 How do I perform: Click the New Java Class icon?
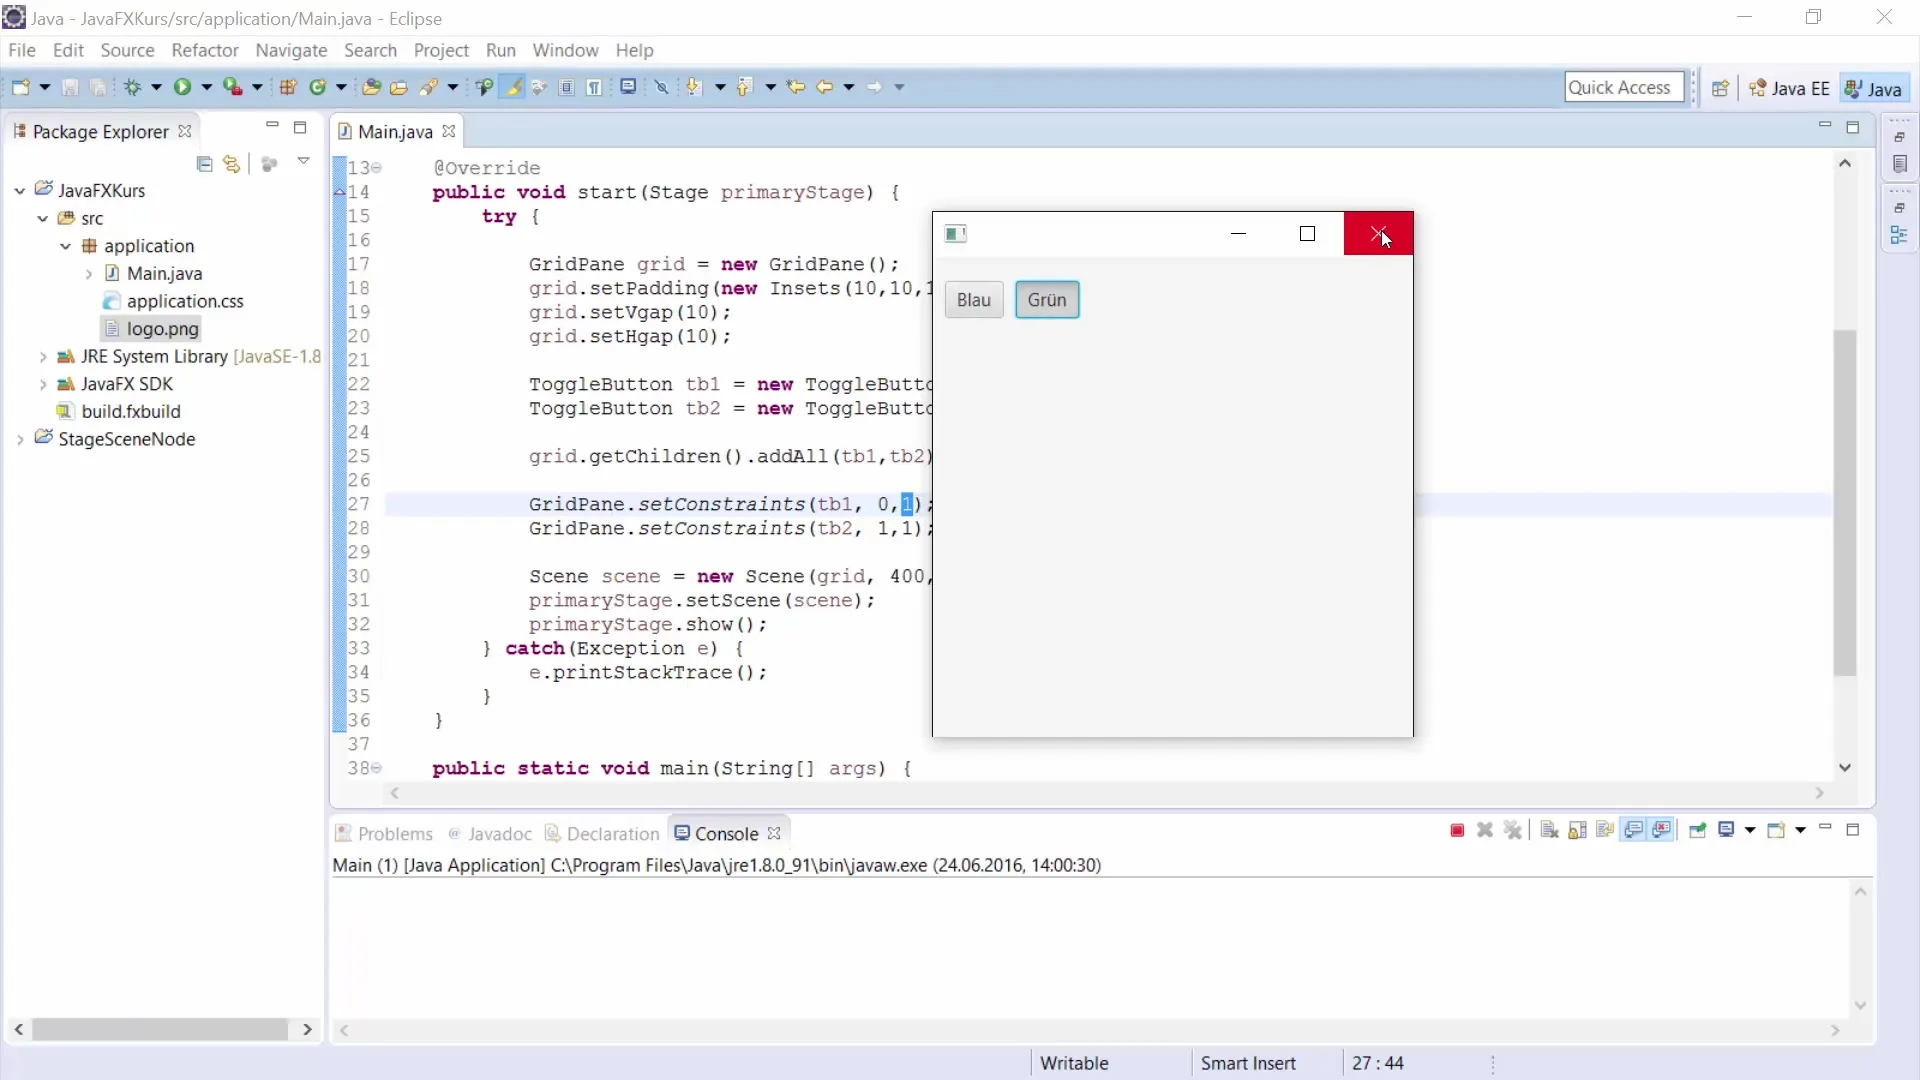coord(318,87)
